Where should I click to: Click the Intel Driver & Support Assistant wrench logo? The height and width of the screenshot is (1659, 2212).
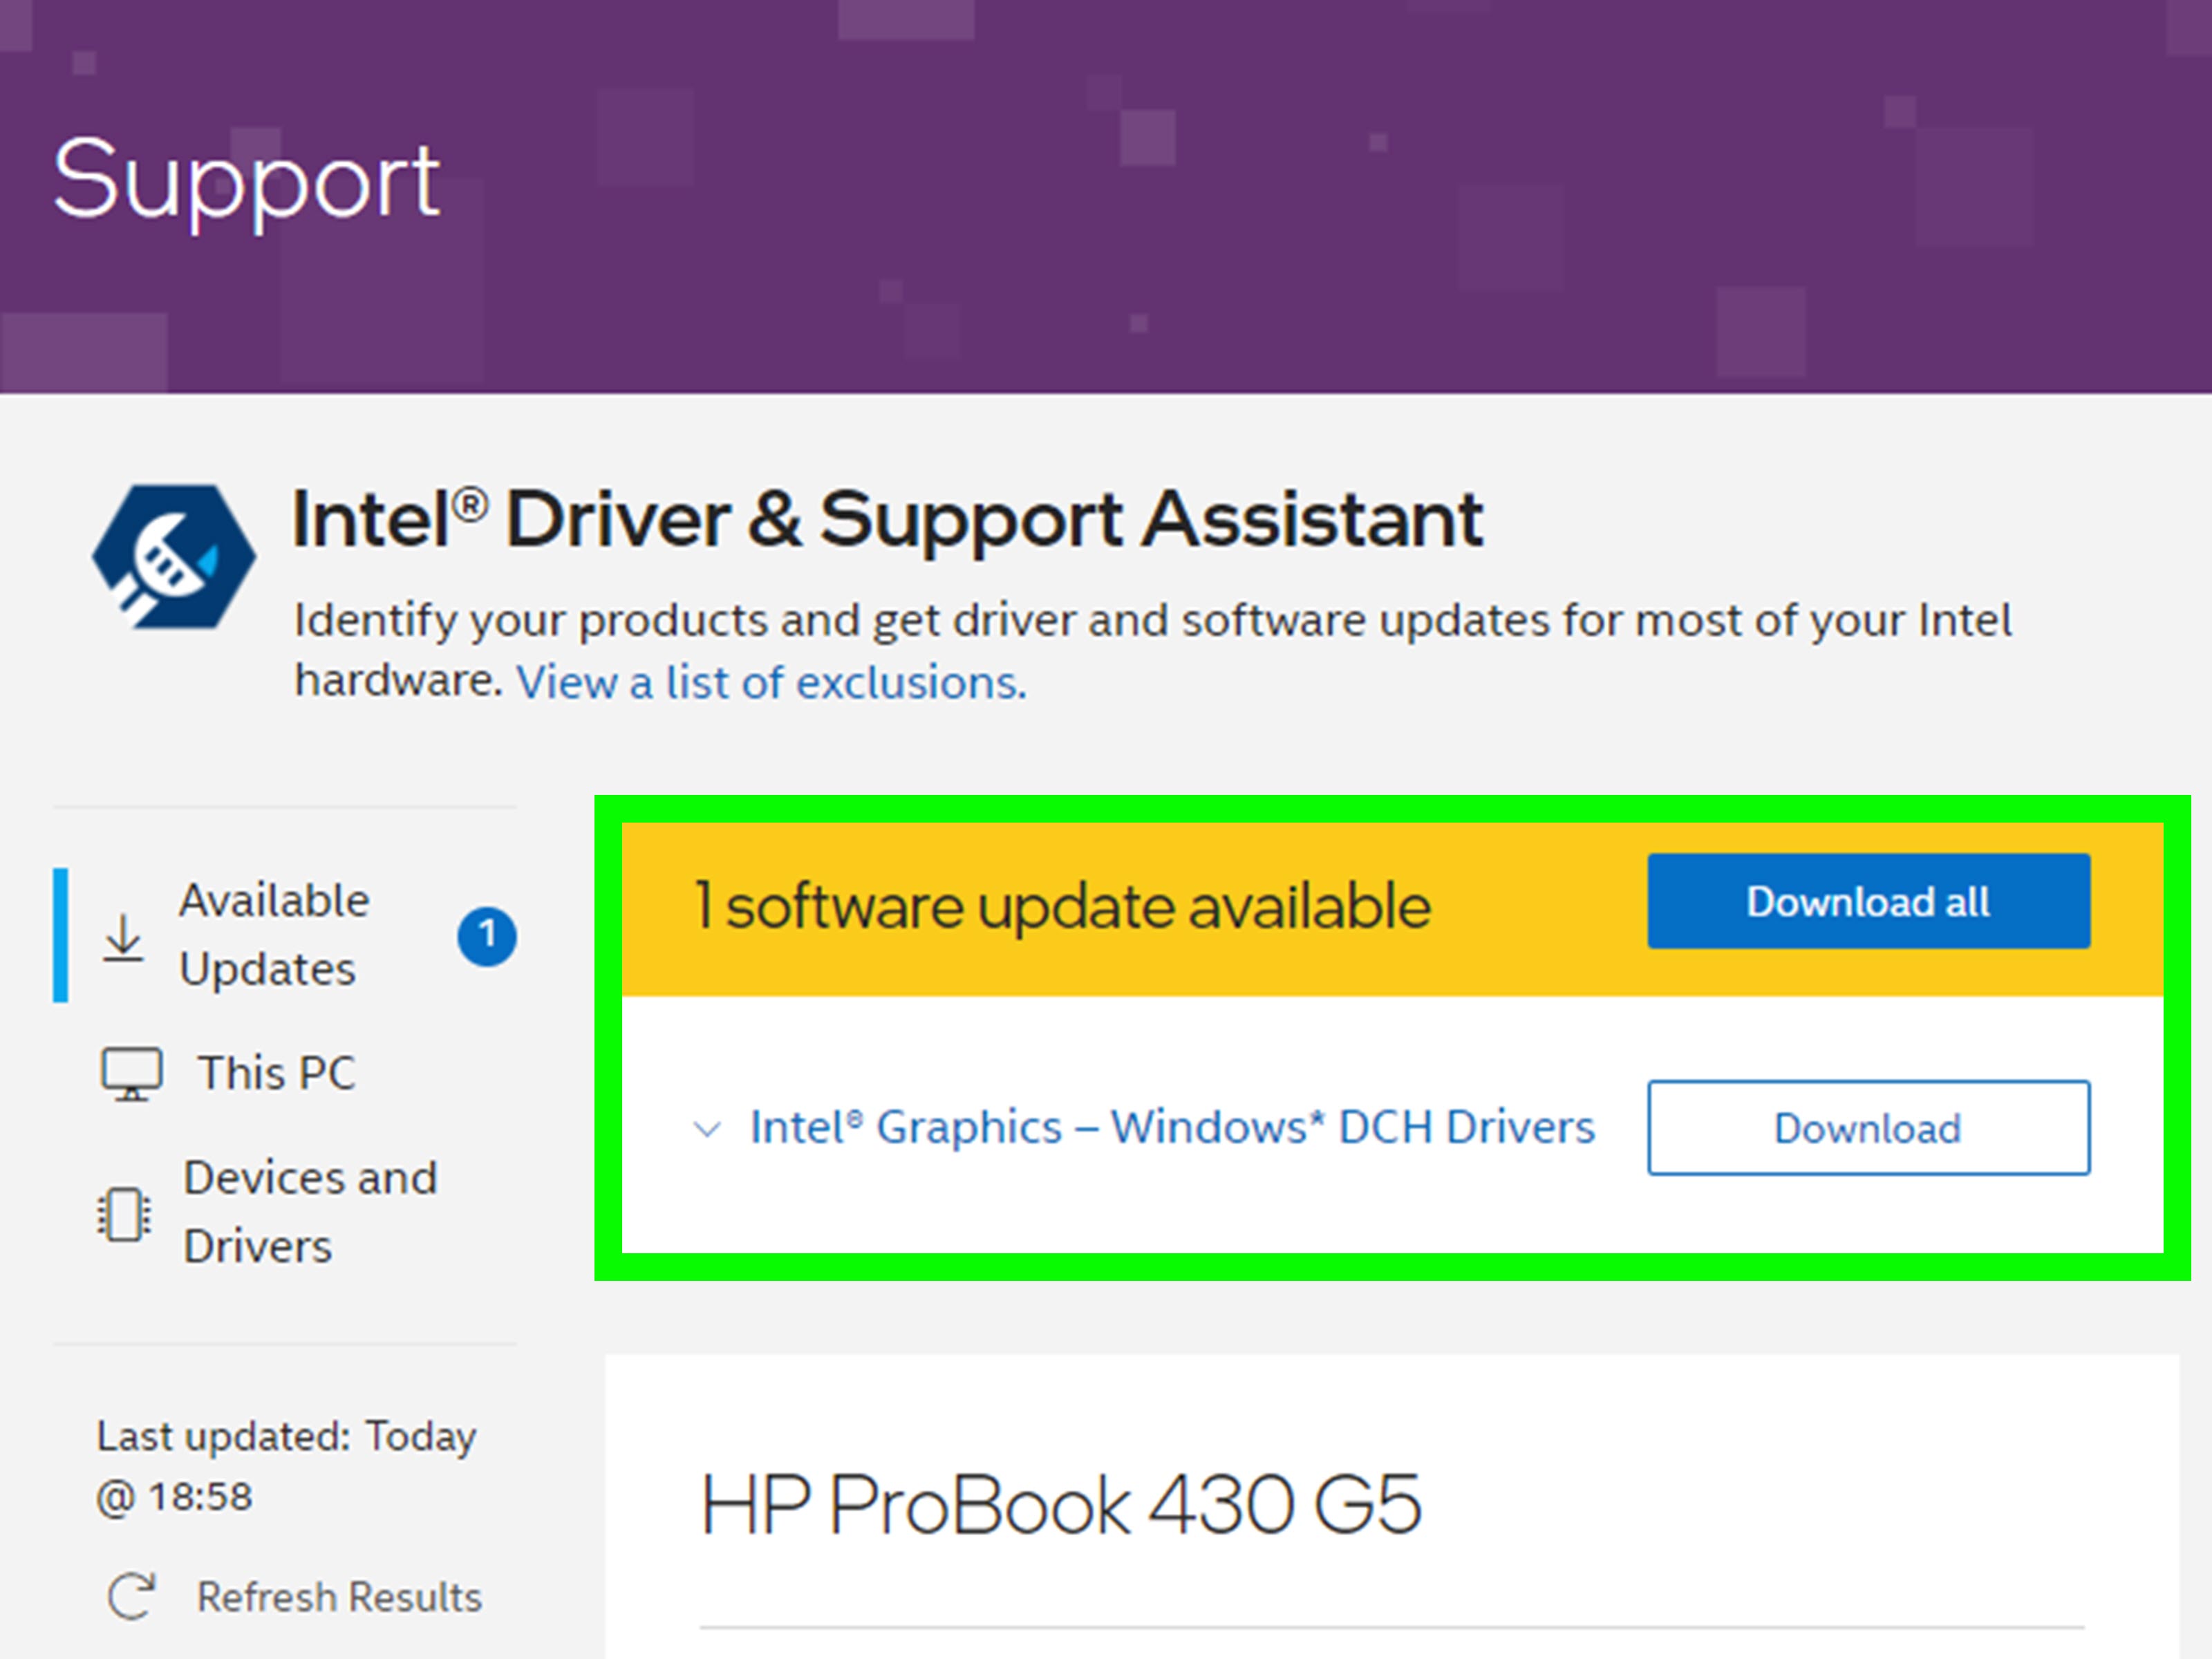tap(174, 557)
